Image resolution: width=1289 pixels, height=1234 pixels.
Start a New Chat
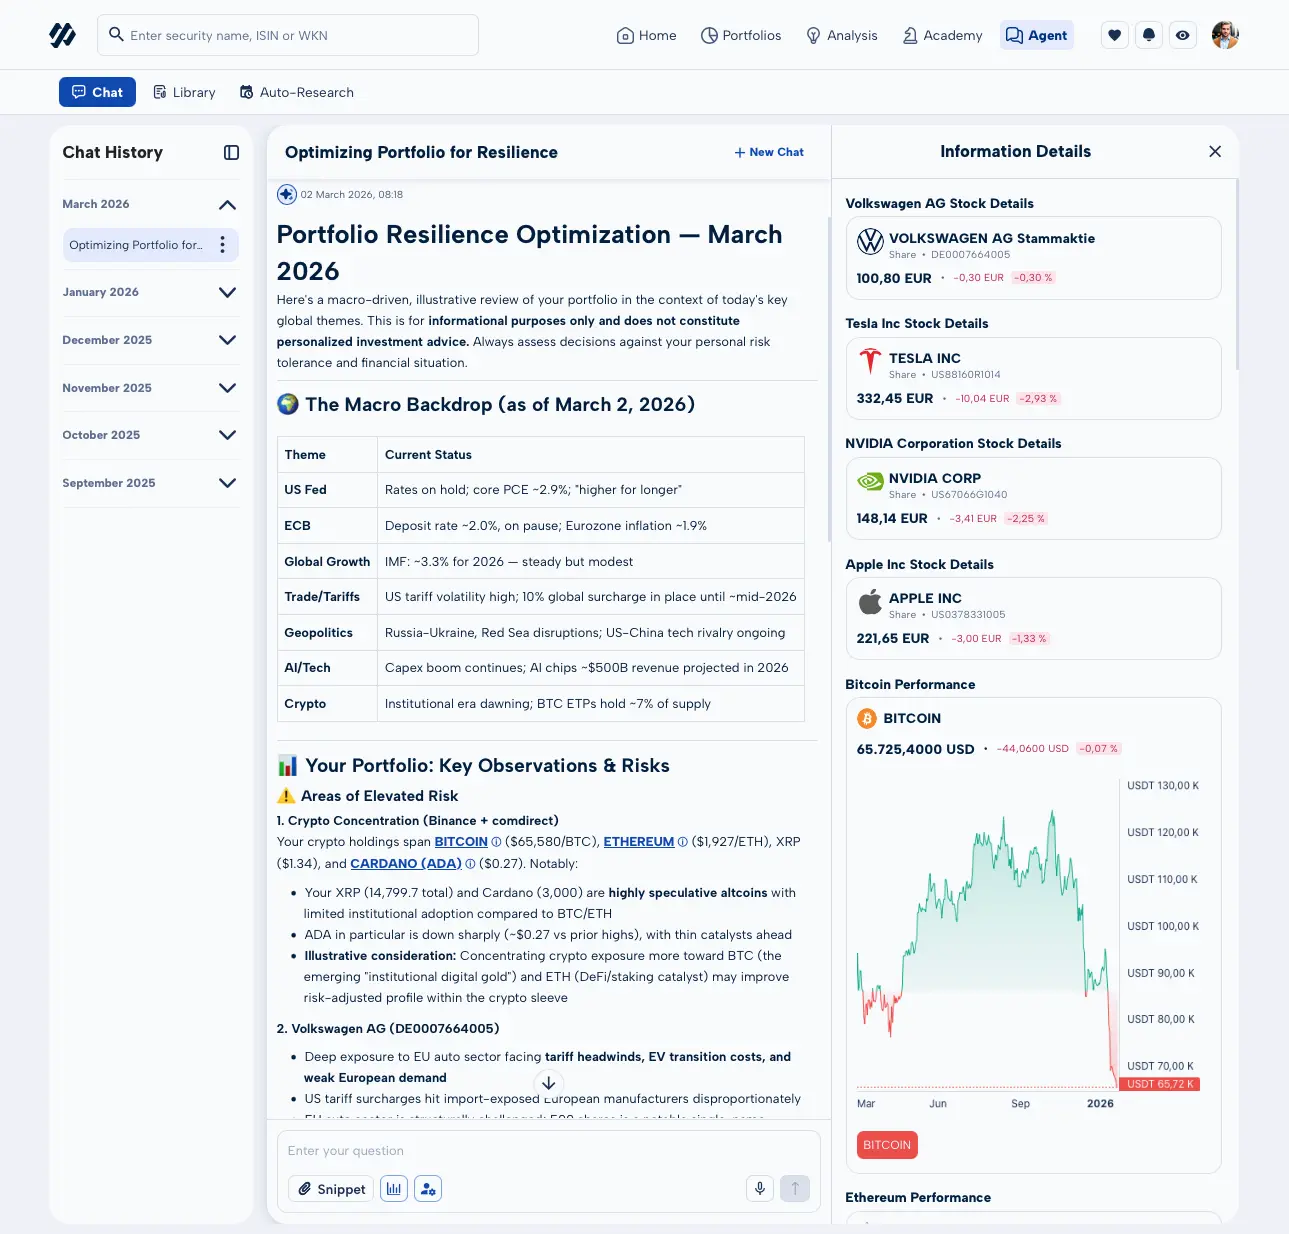769,152
